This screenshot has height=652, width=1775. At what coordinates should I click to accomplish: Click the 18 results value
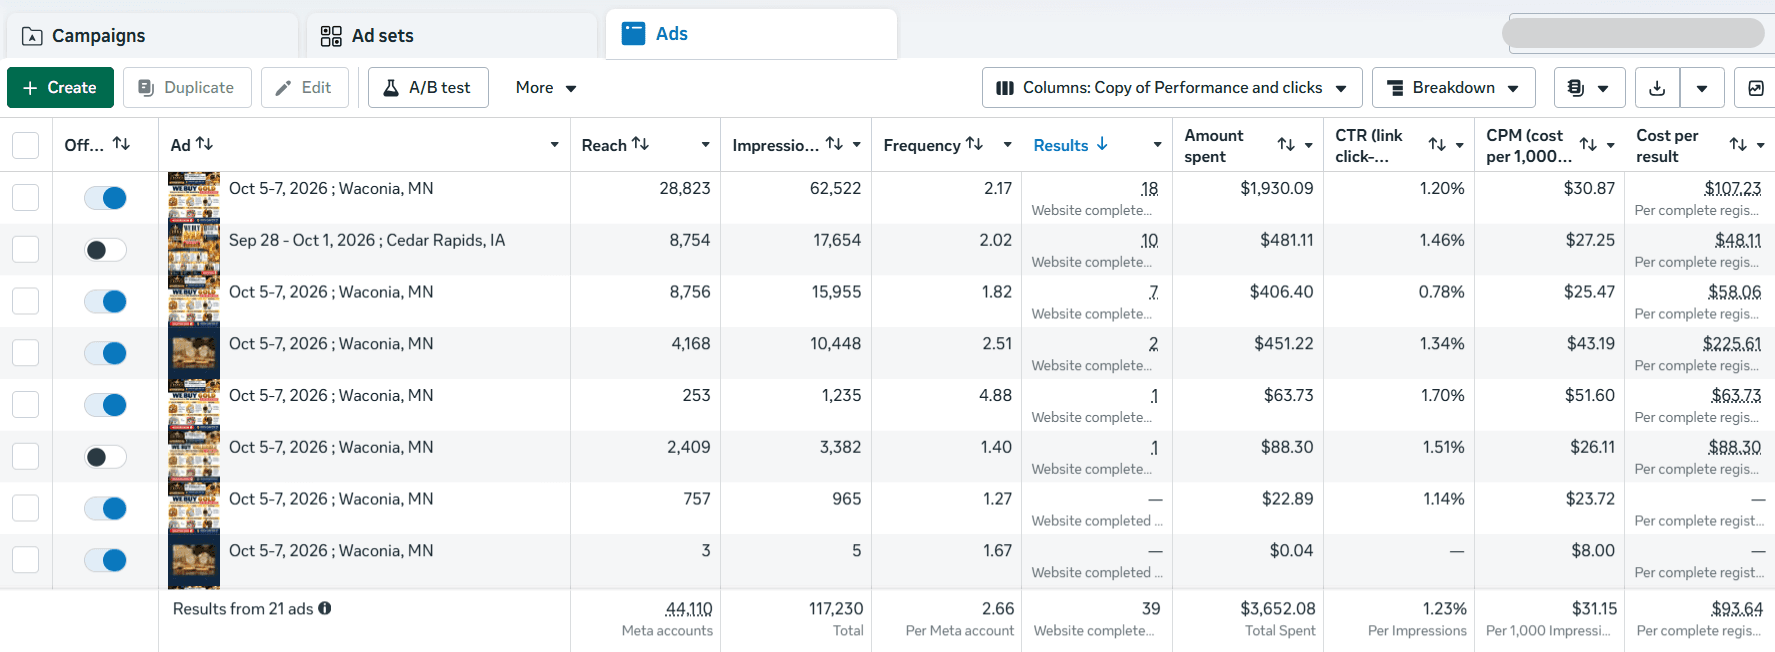click(1149, 188)
